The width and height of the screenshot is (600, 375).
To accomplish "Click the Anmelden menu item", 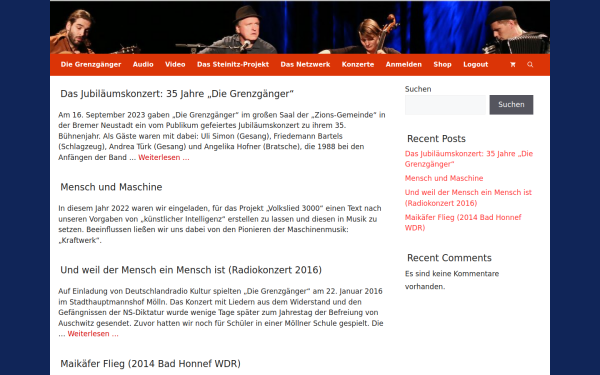I will 404,65.
